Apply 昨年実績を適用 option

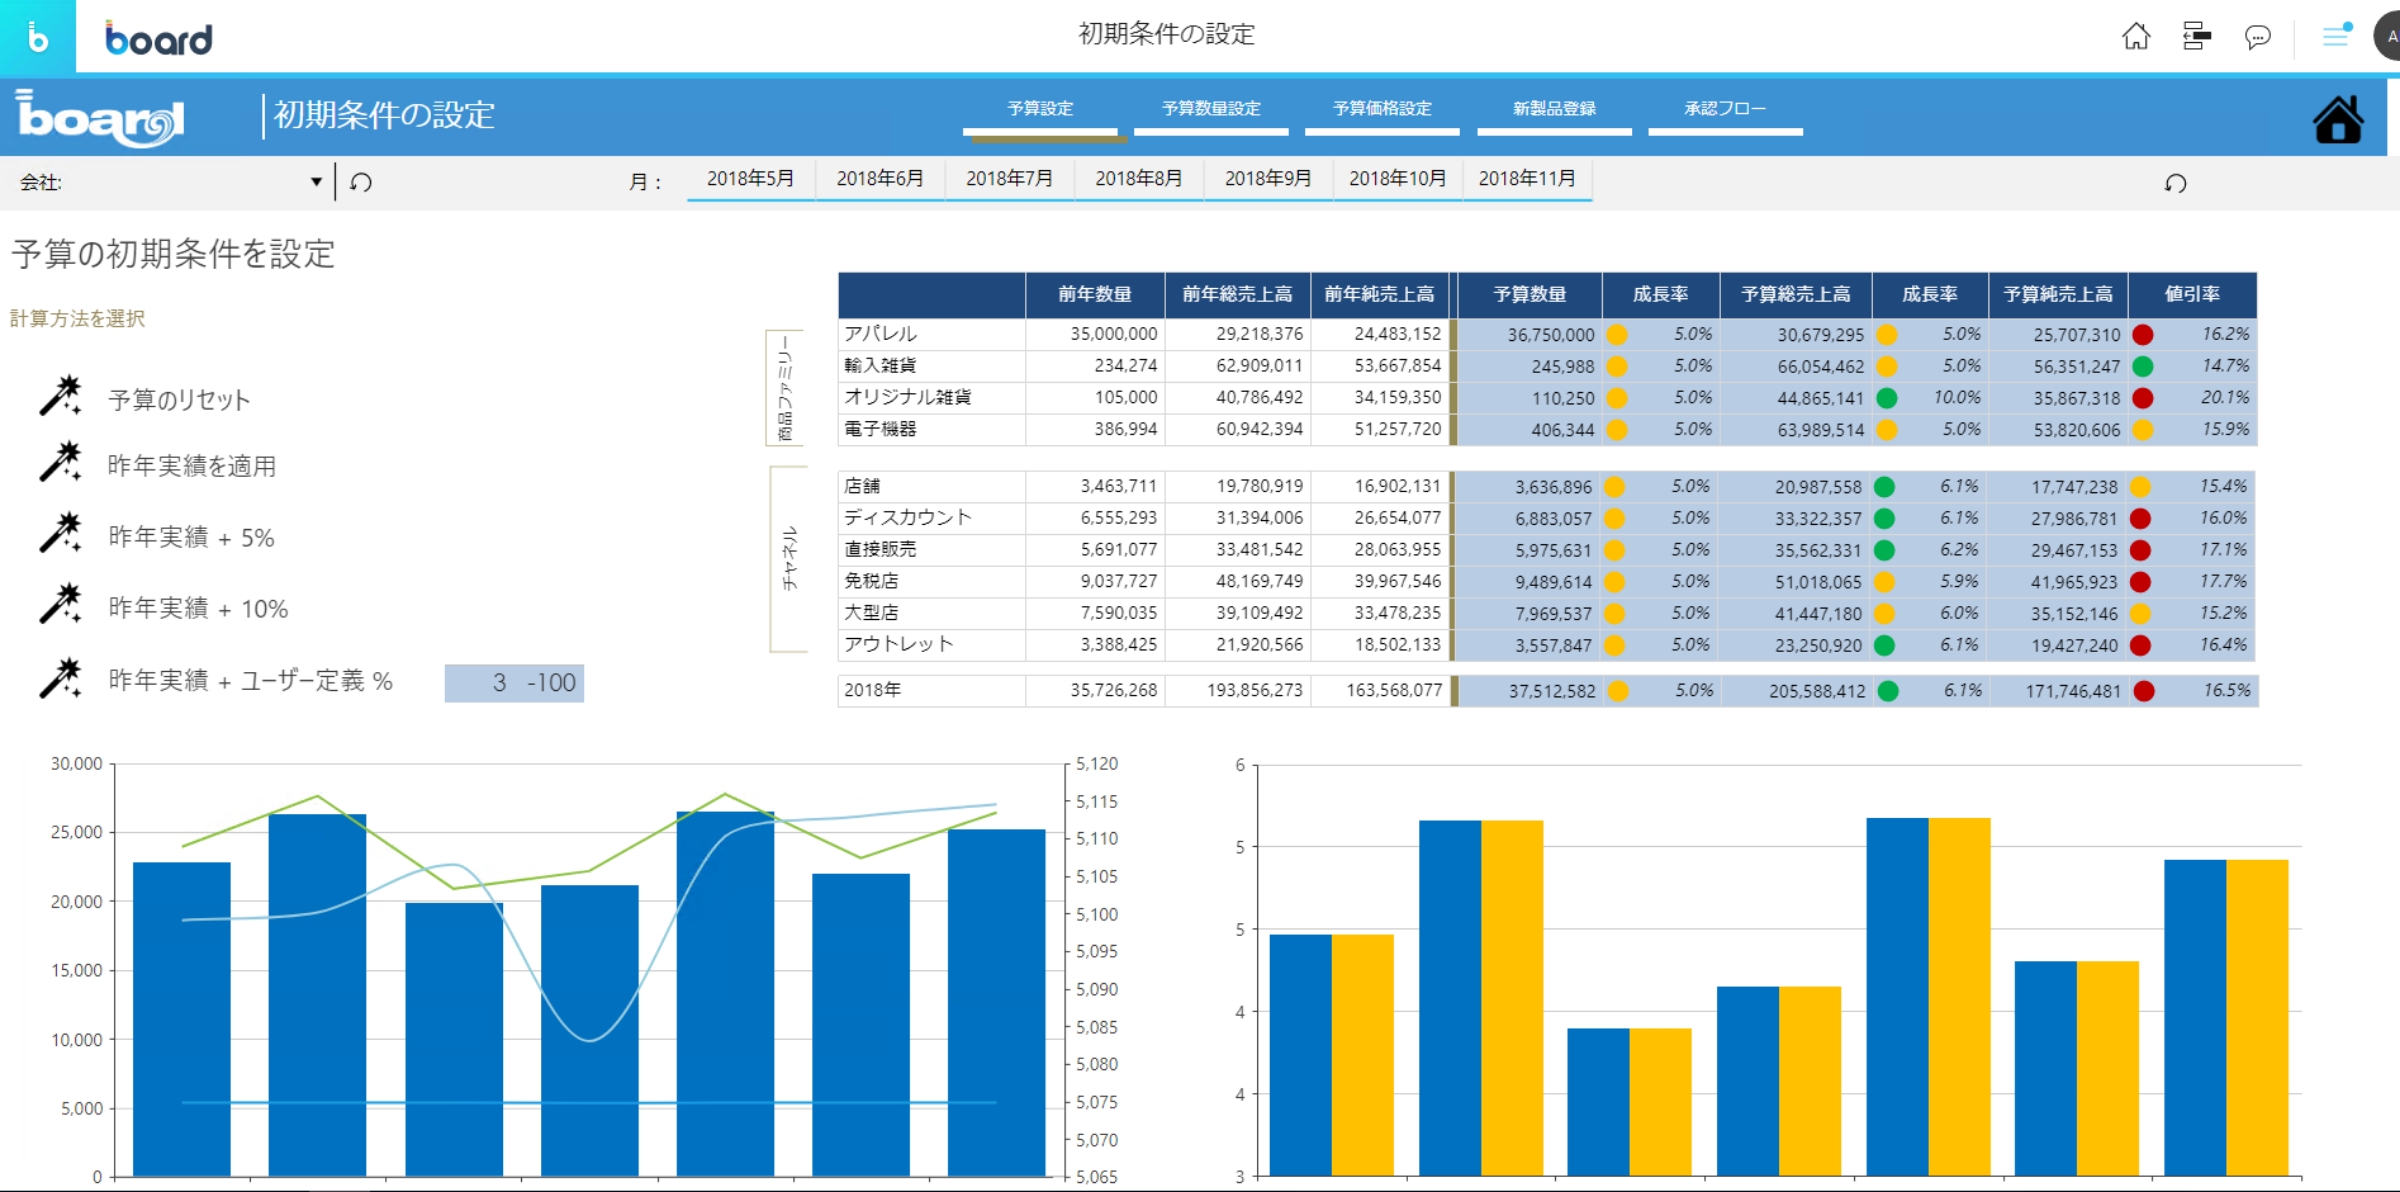tap(191, 466)
